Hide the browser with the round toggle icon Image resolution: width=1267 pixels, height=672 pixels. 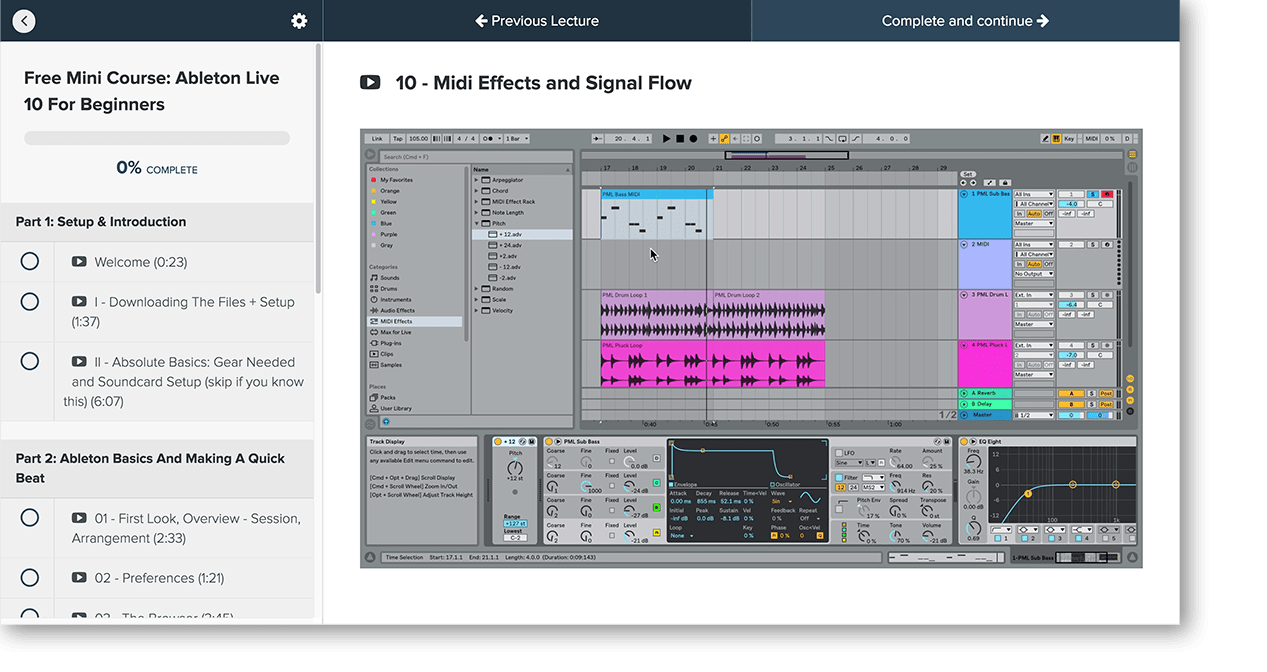tap(371, 156)
